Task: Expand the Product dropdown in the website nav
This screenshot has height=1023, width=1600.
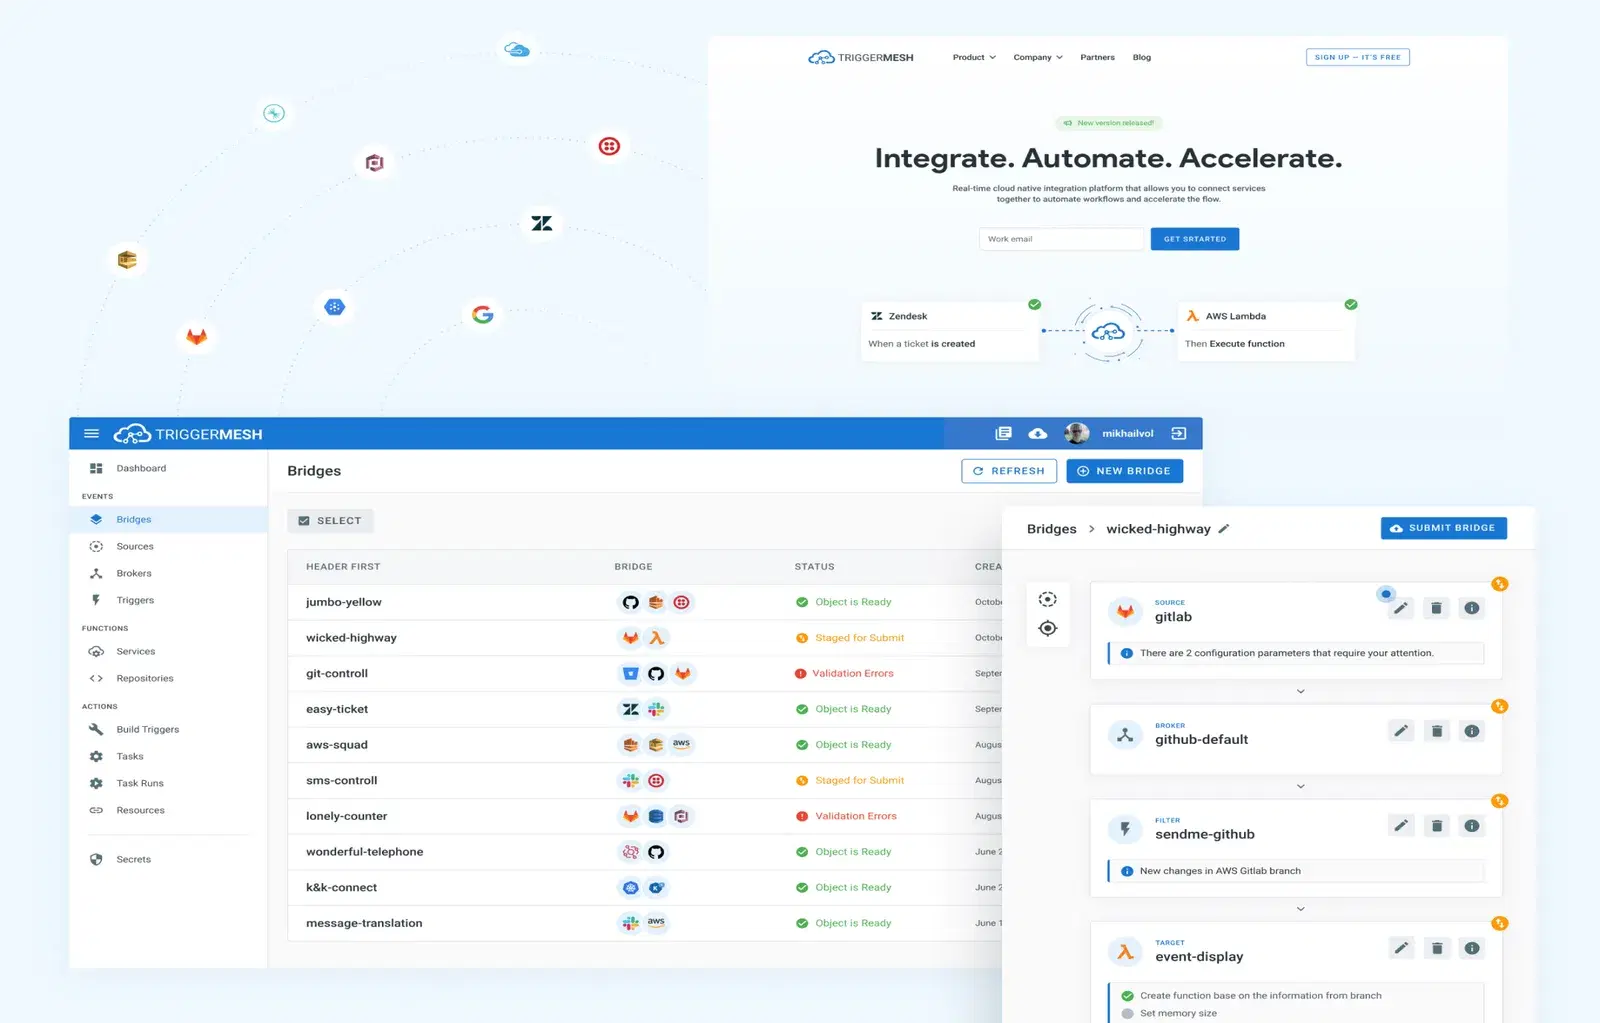Action: pyautogui.click(x=974, y=57)
